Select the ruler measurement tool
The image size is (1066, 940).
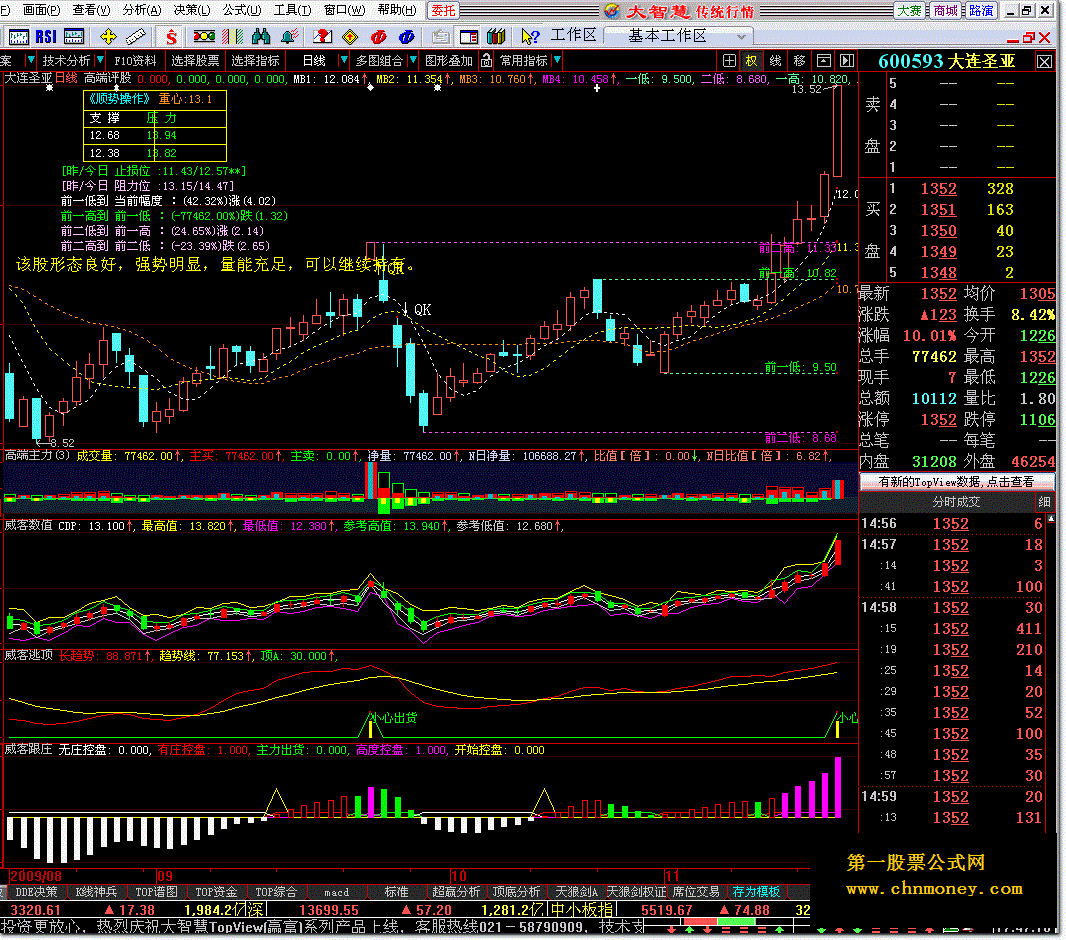(136, 37)
